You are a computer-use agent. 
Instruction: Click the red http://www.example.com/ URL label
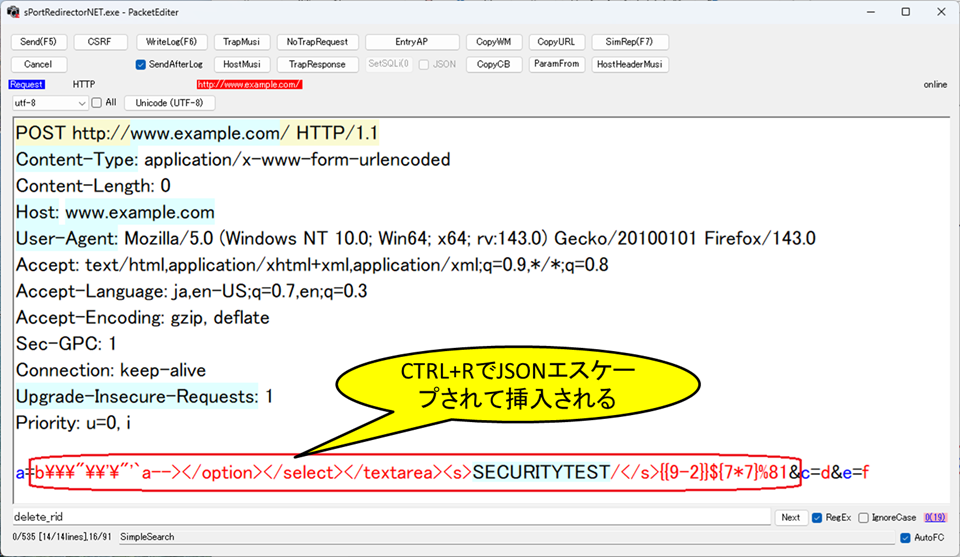coord(249,84)
